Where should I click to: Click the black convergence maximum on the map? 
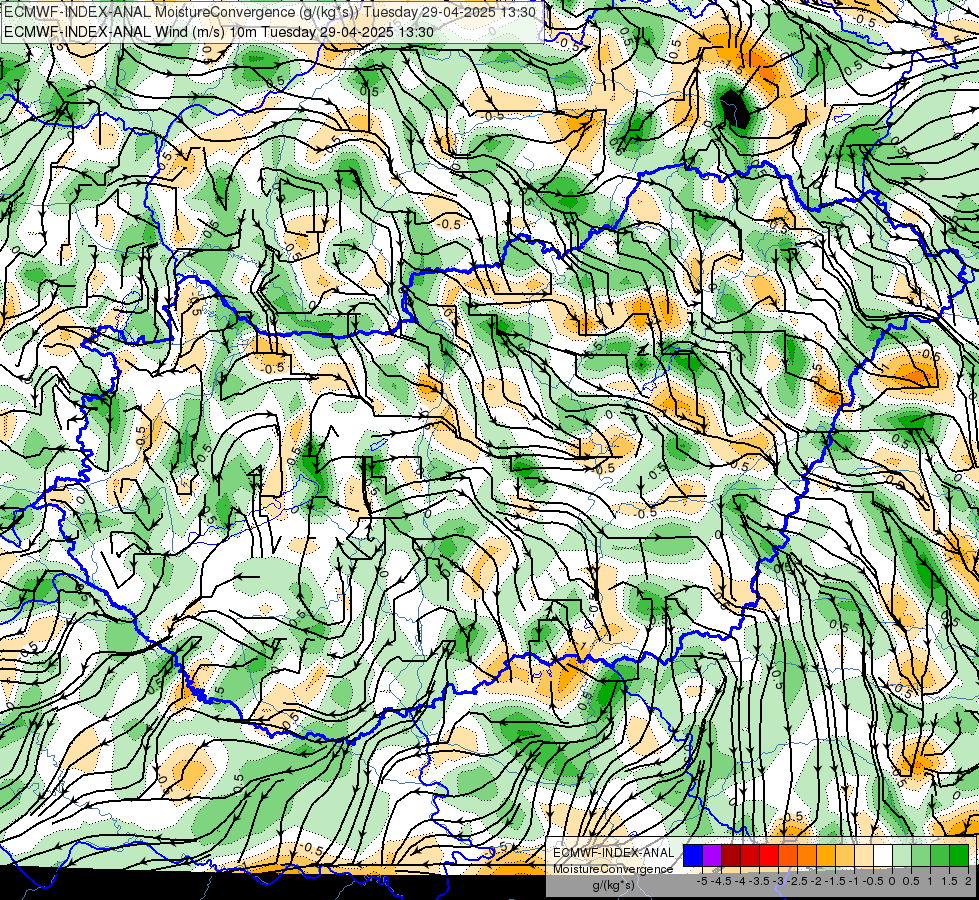coord(734,109)
